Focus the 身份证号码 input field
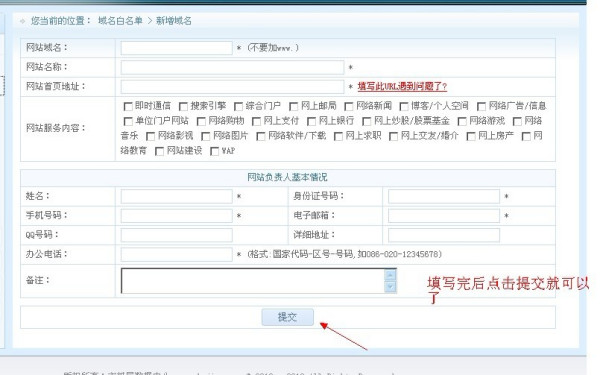 (444, 196)
